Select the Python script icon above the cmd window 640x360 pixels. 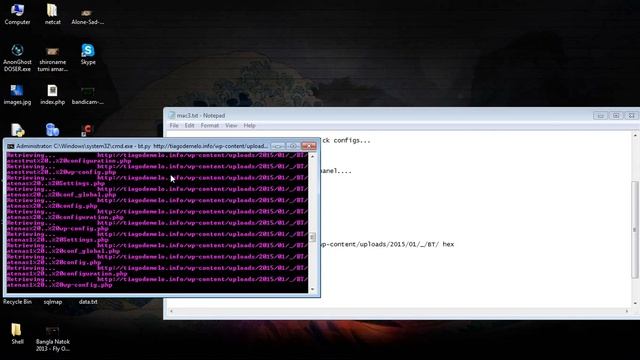18,130
